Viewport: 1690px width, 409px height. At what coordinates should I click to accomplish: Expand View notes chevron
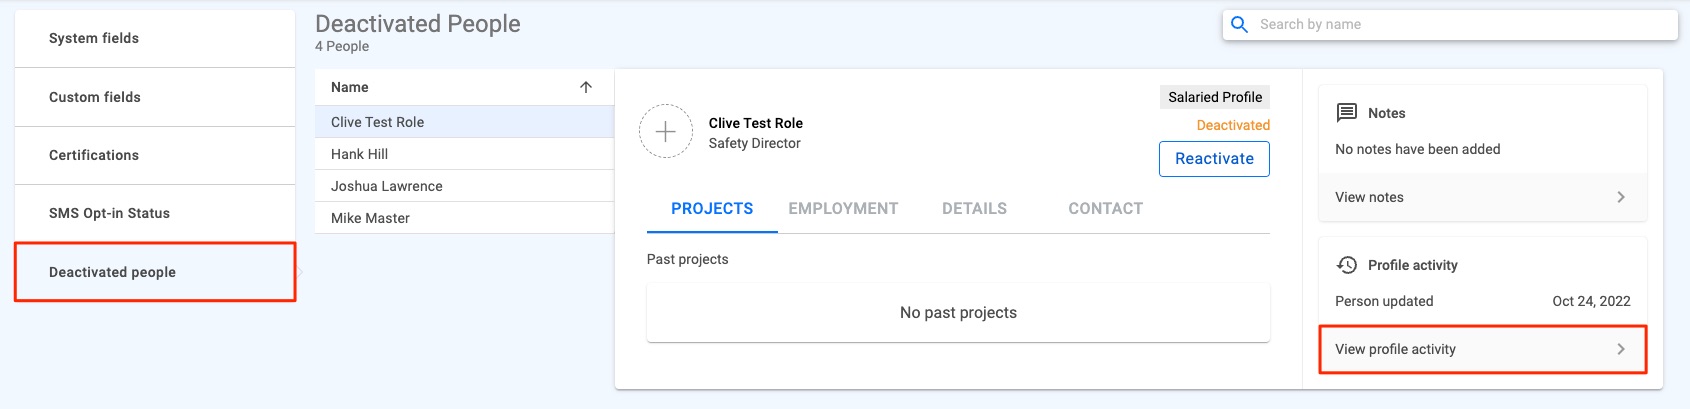click(1621, 197)
